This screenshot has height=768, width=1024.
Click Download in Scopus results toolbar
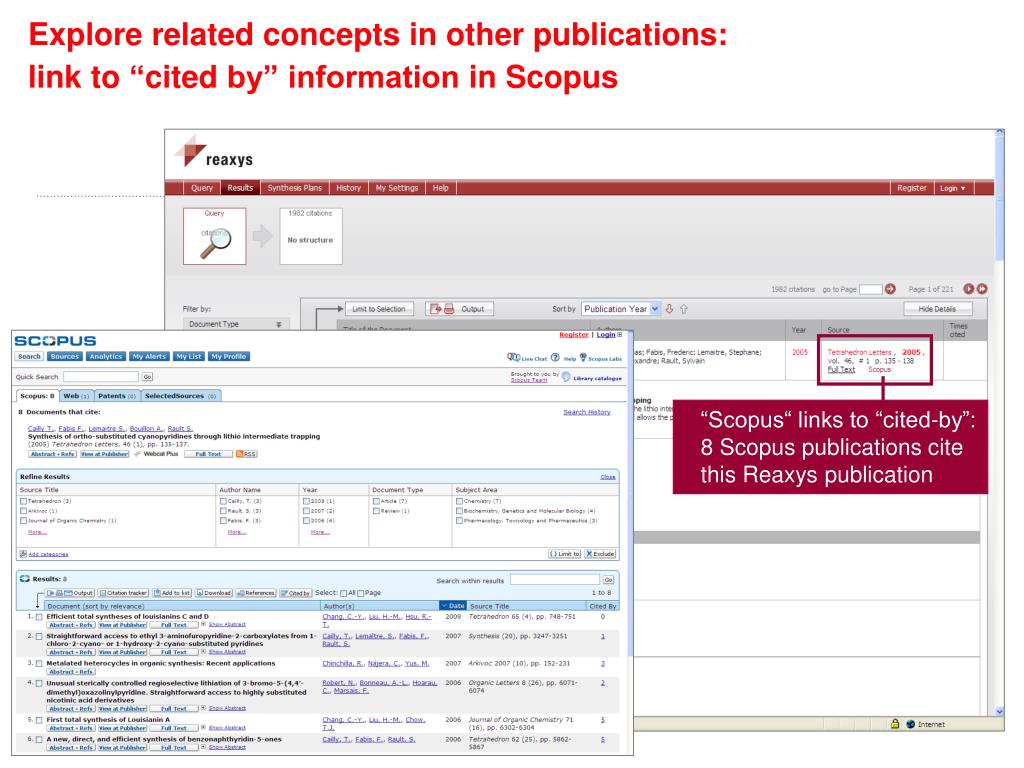(214, 593)
